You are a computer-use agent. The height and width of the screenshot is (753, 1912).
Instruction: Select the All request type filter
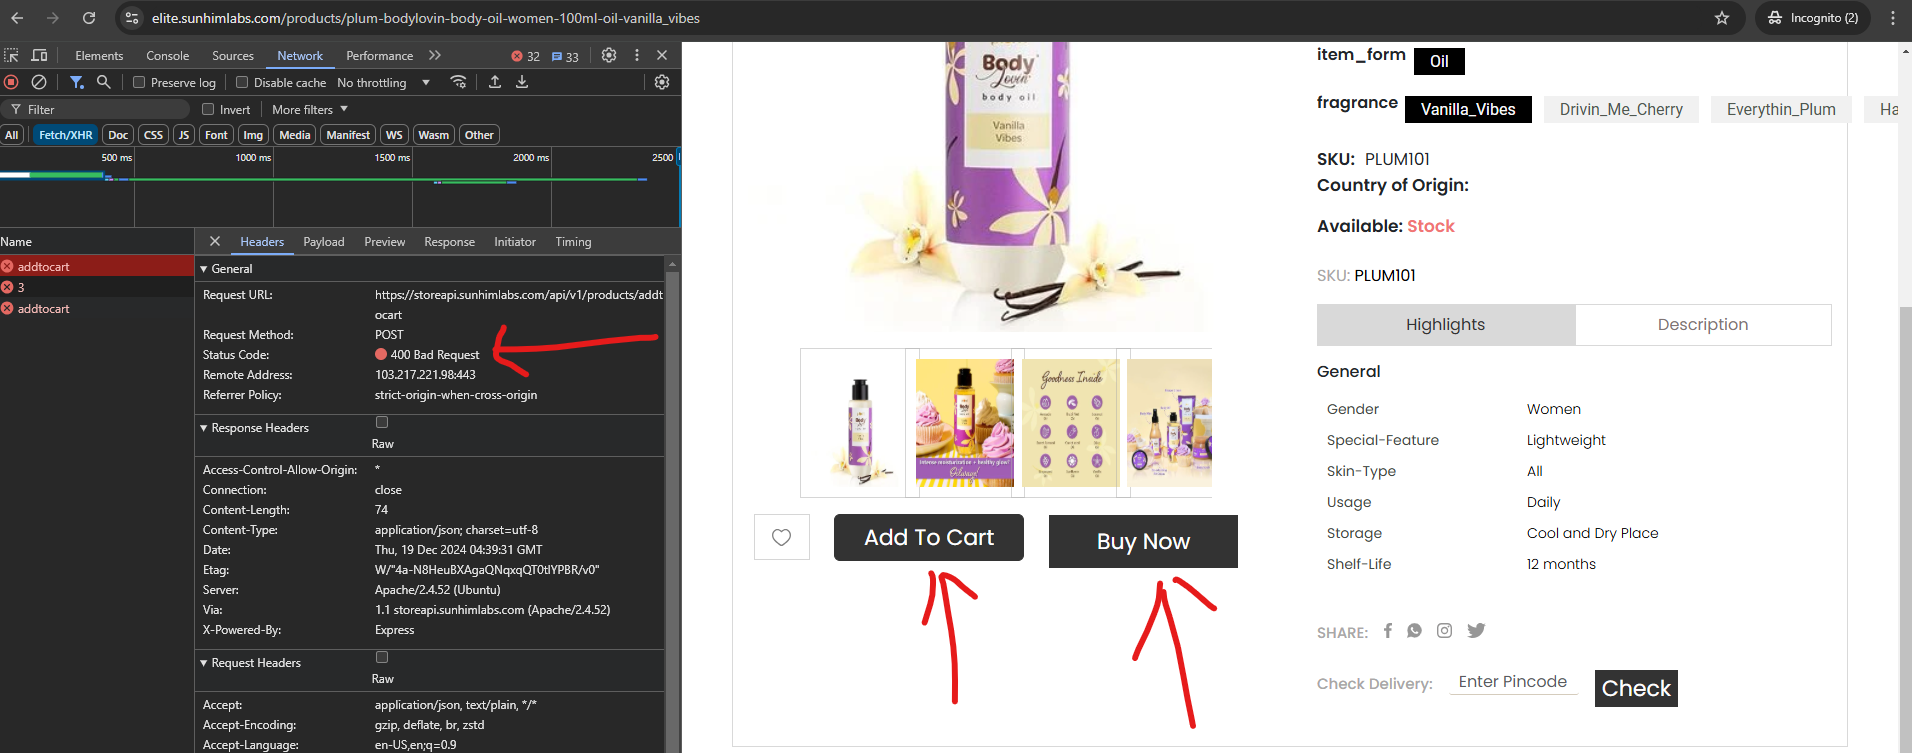[12, 135]
